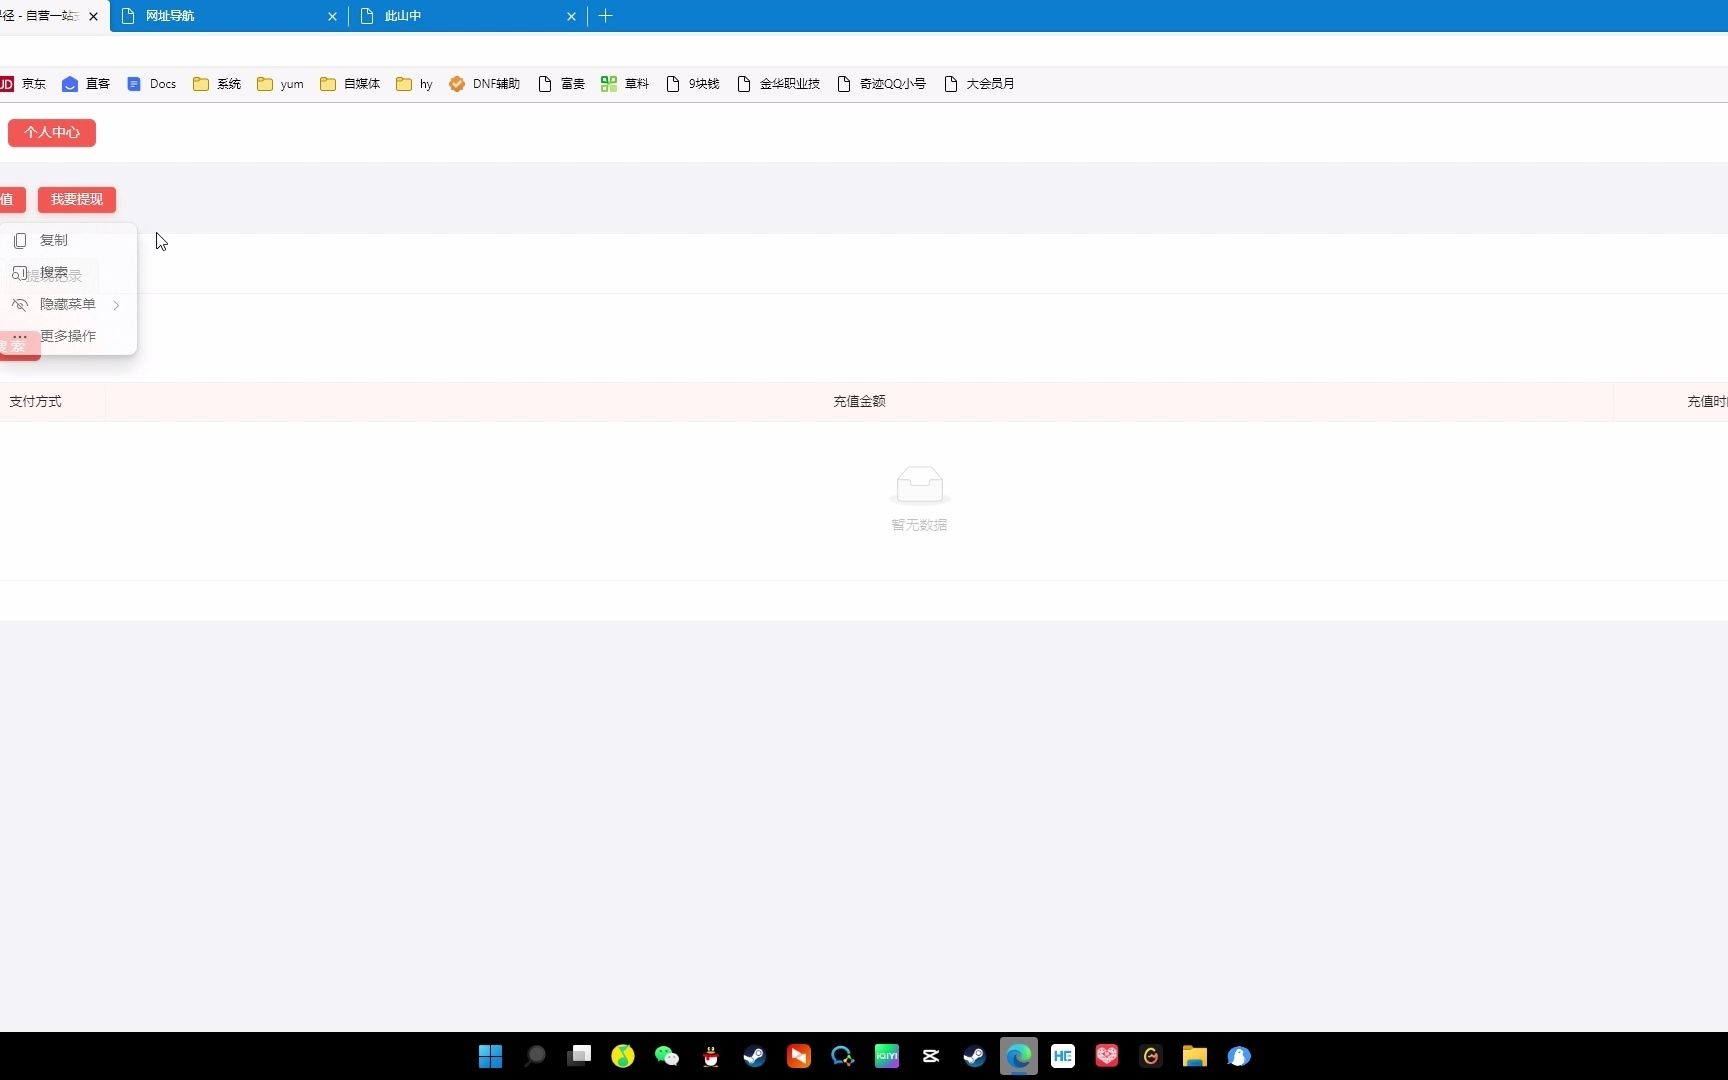
Task: Open the dark G-logo app on taskbar
Action: (x=1151, y=1056)
